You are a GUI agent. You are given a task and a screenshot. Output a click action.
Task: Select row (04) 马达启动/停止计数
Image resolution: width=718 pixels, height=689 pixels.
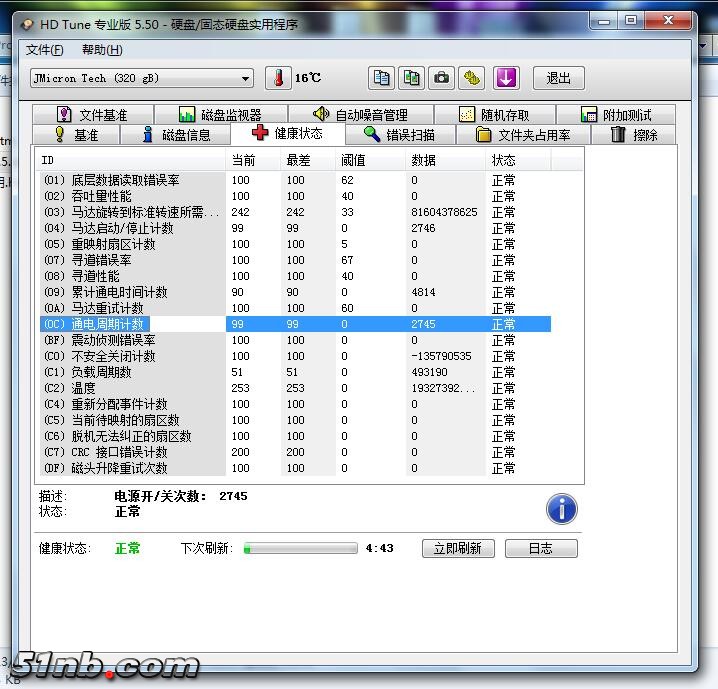[x=295, y=228]
